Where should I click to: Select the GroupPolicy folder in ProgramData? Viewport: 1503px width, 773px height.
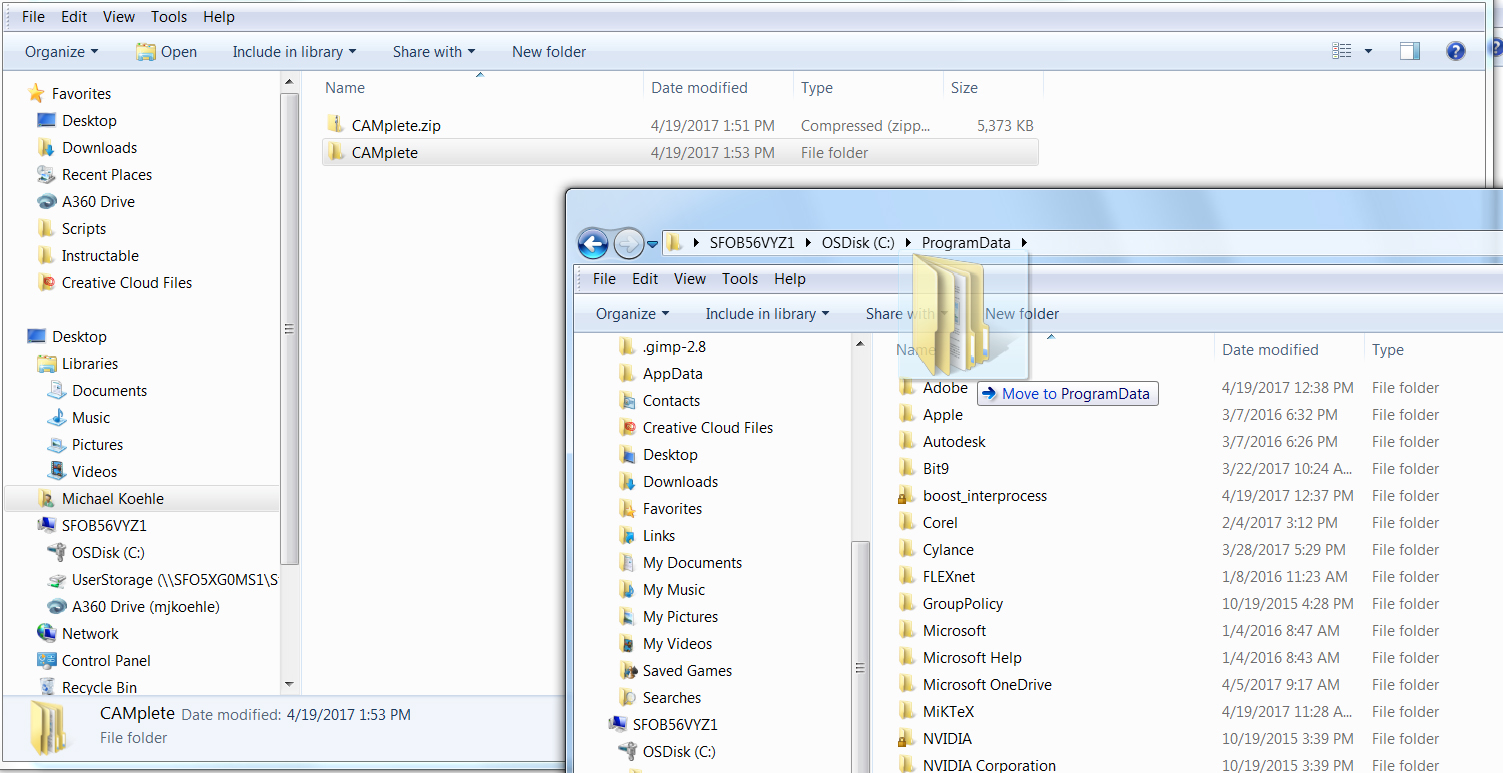(963, 603)
